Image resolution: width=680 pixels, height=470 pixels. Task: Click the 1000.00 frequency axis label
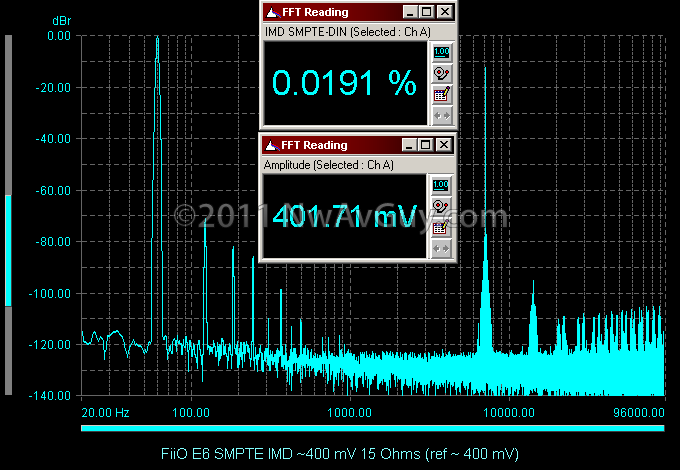[x=350, y=413]
